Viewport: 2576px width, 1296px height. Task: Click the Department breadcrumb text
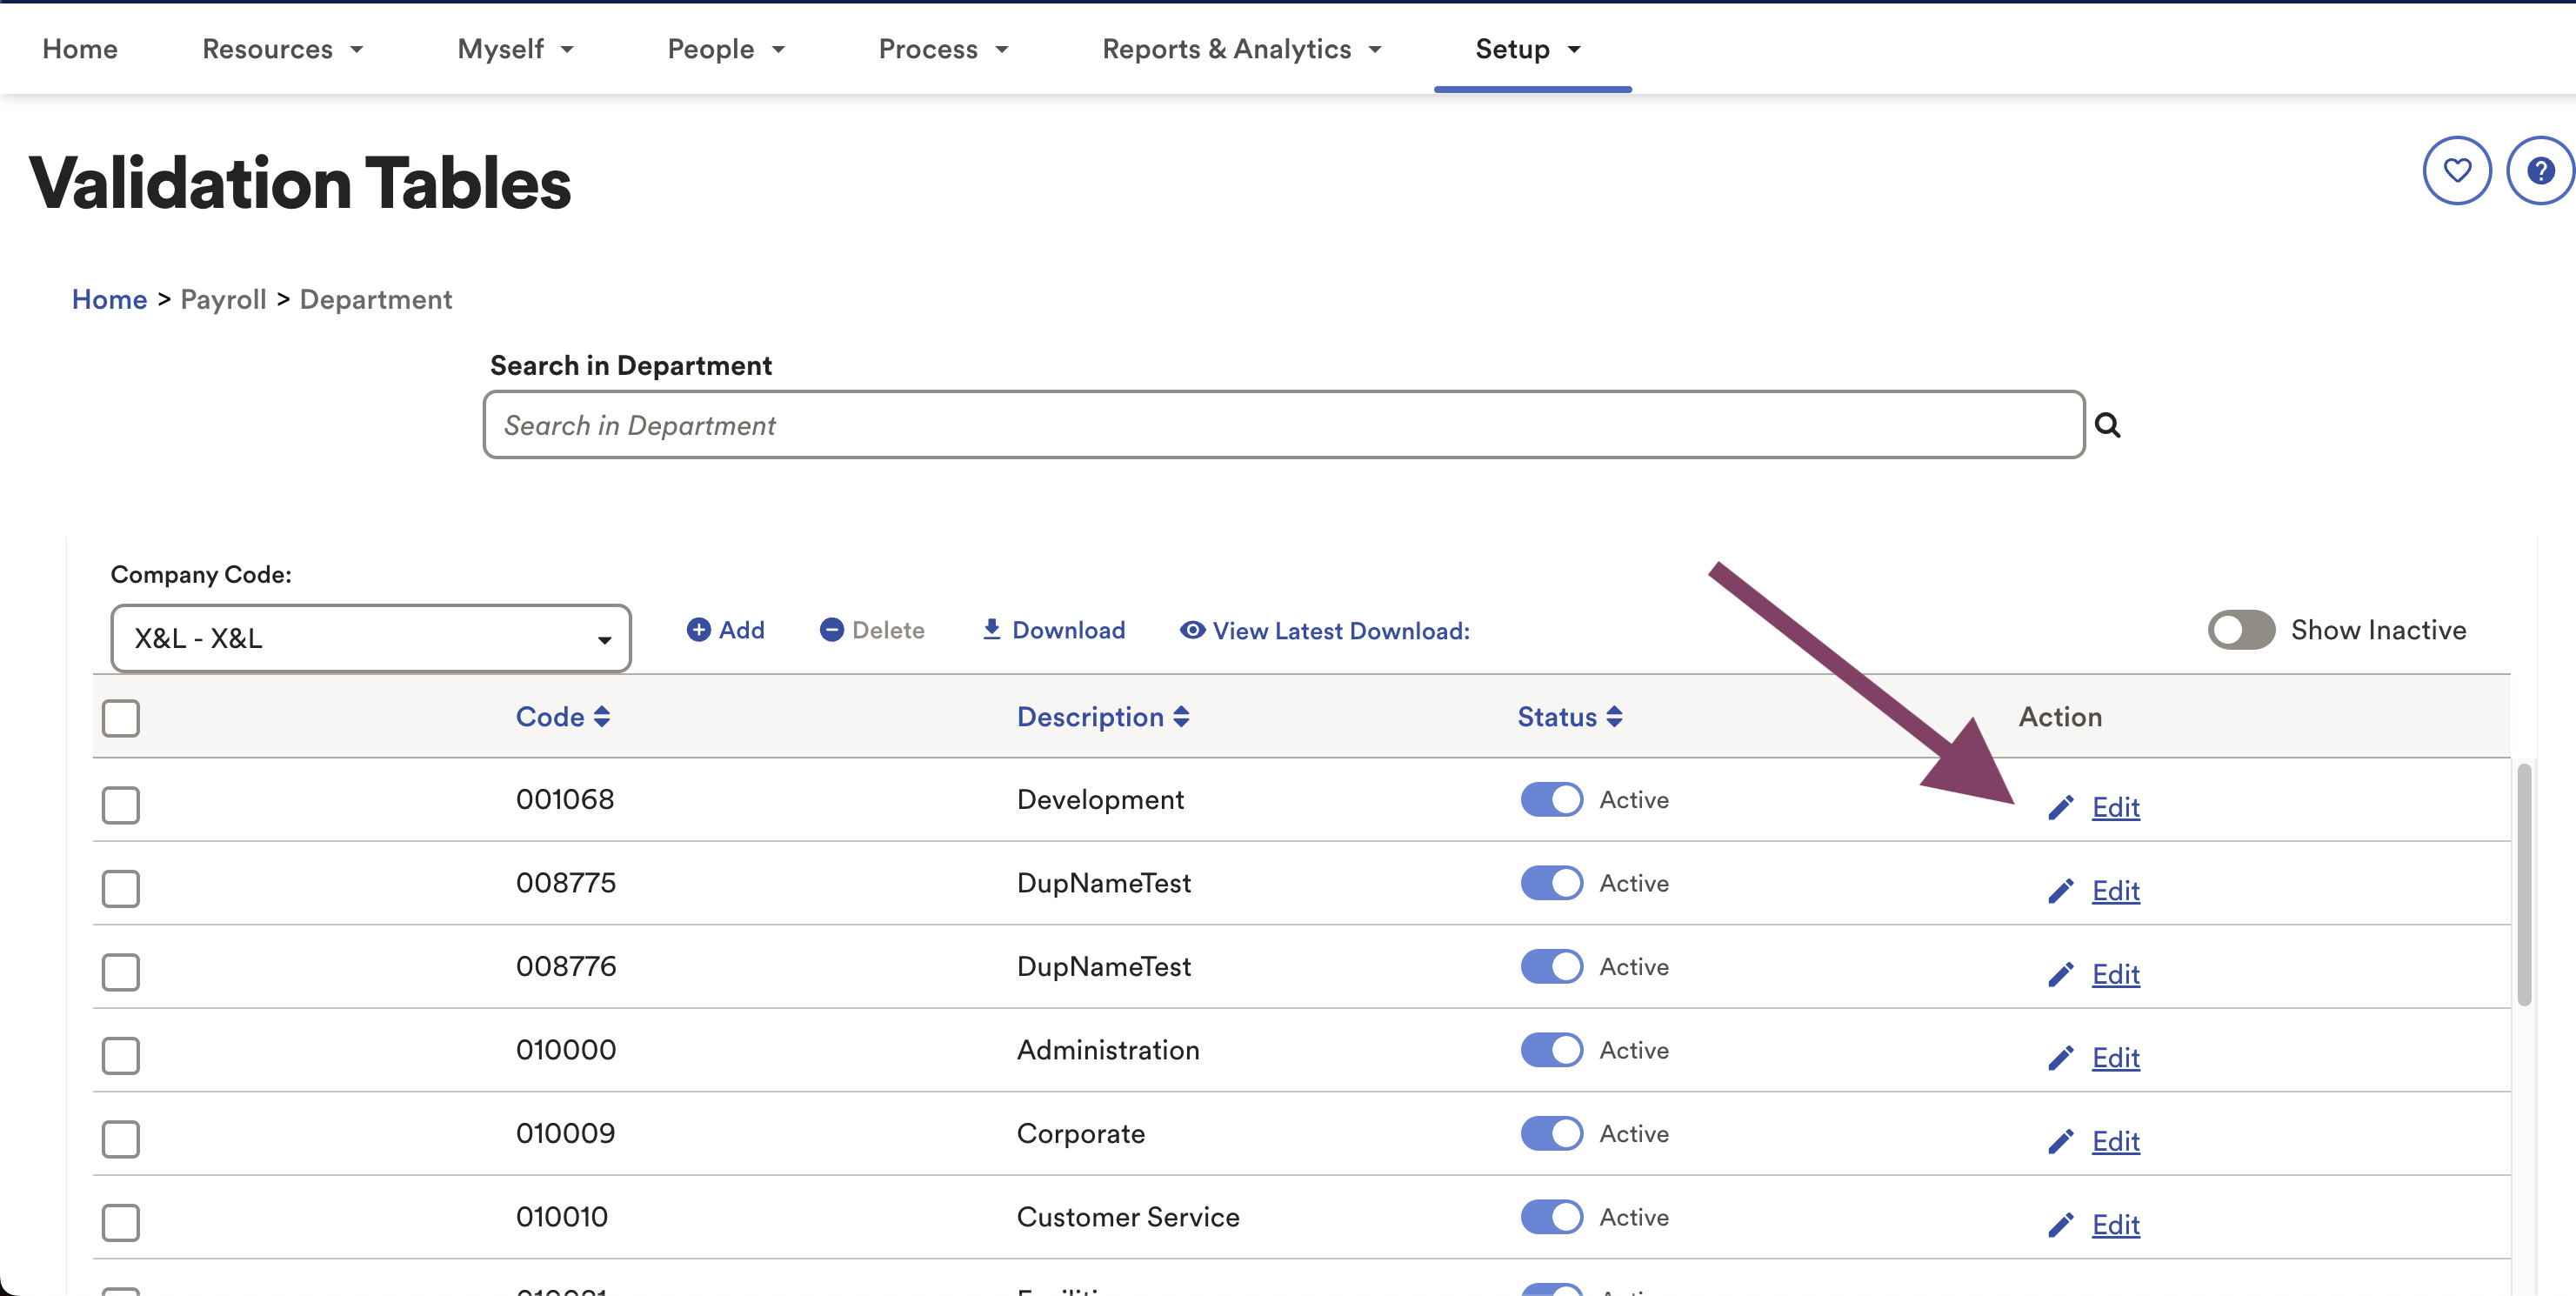coord(376,299)
